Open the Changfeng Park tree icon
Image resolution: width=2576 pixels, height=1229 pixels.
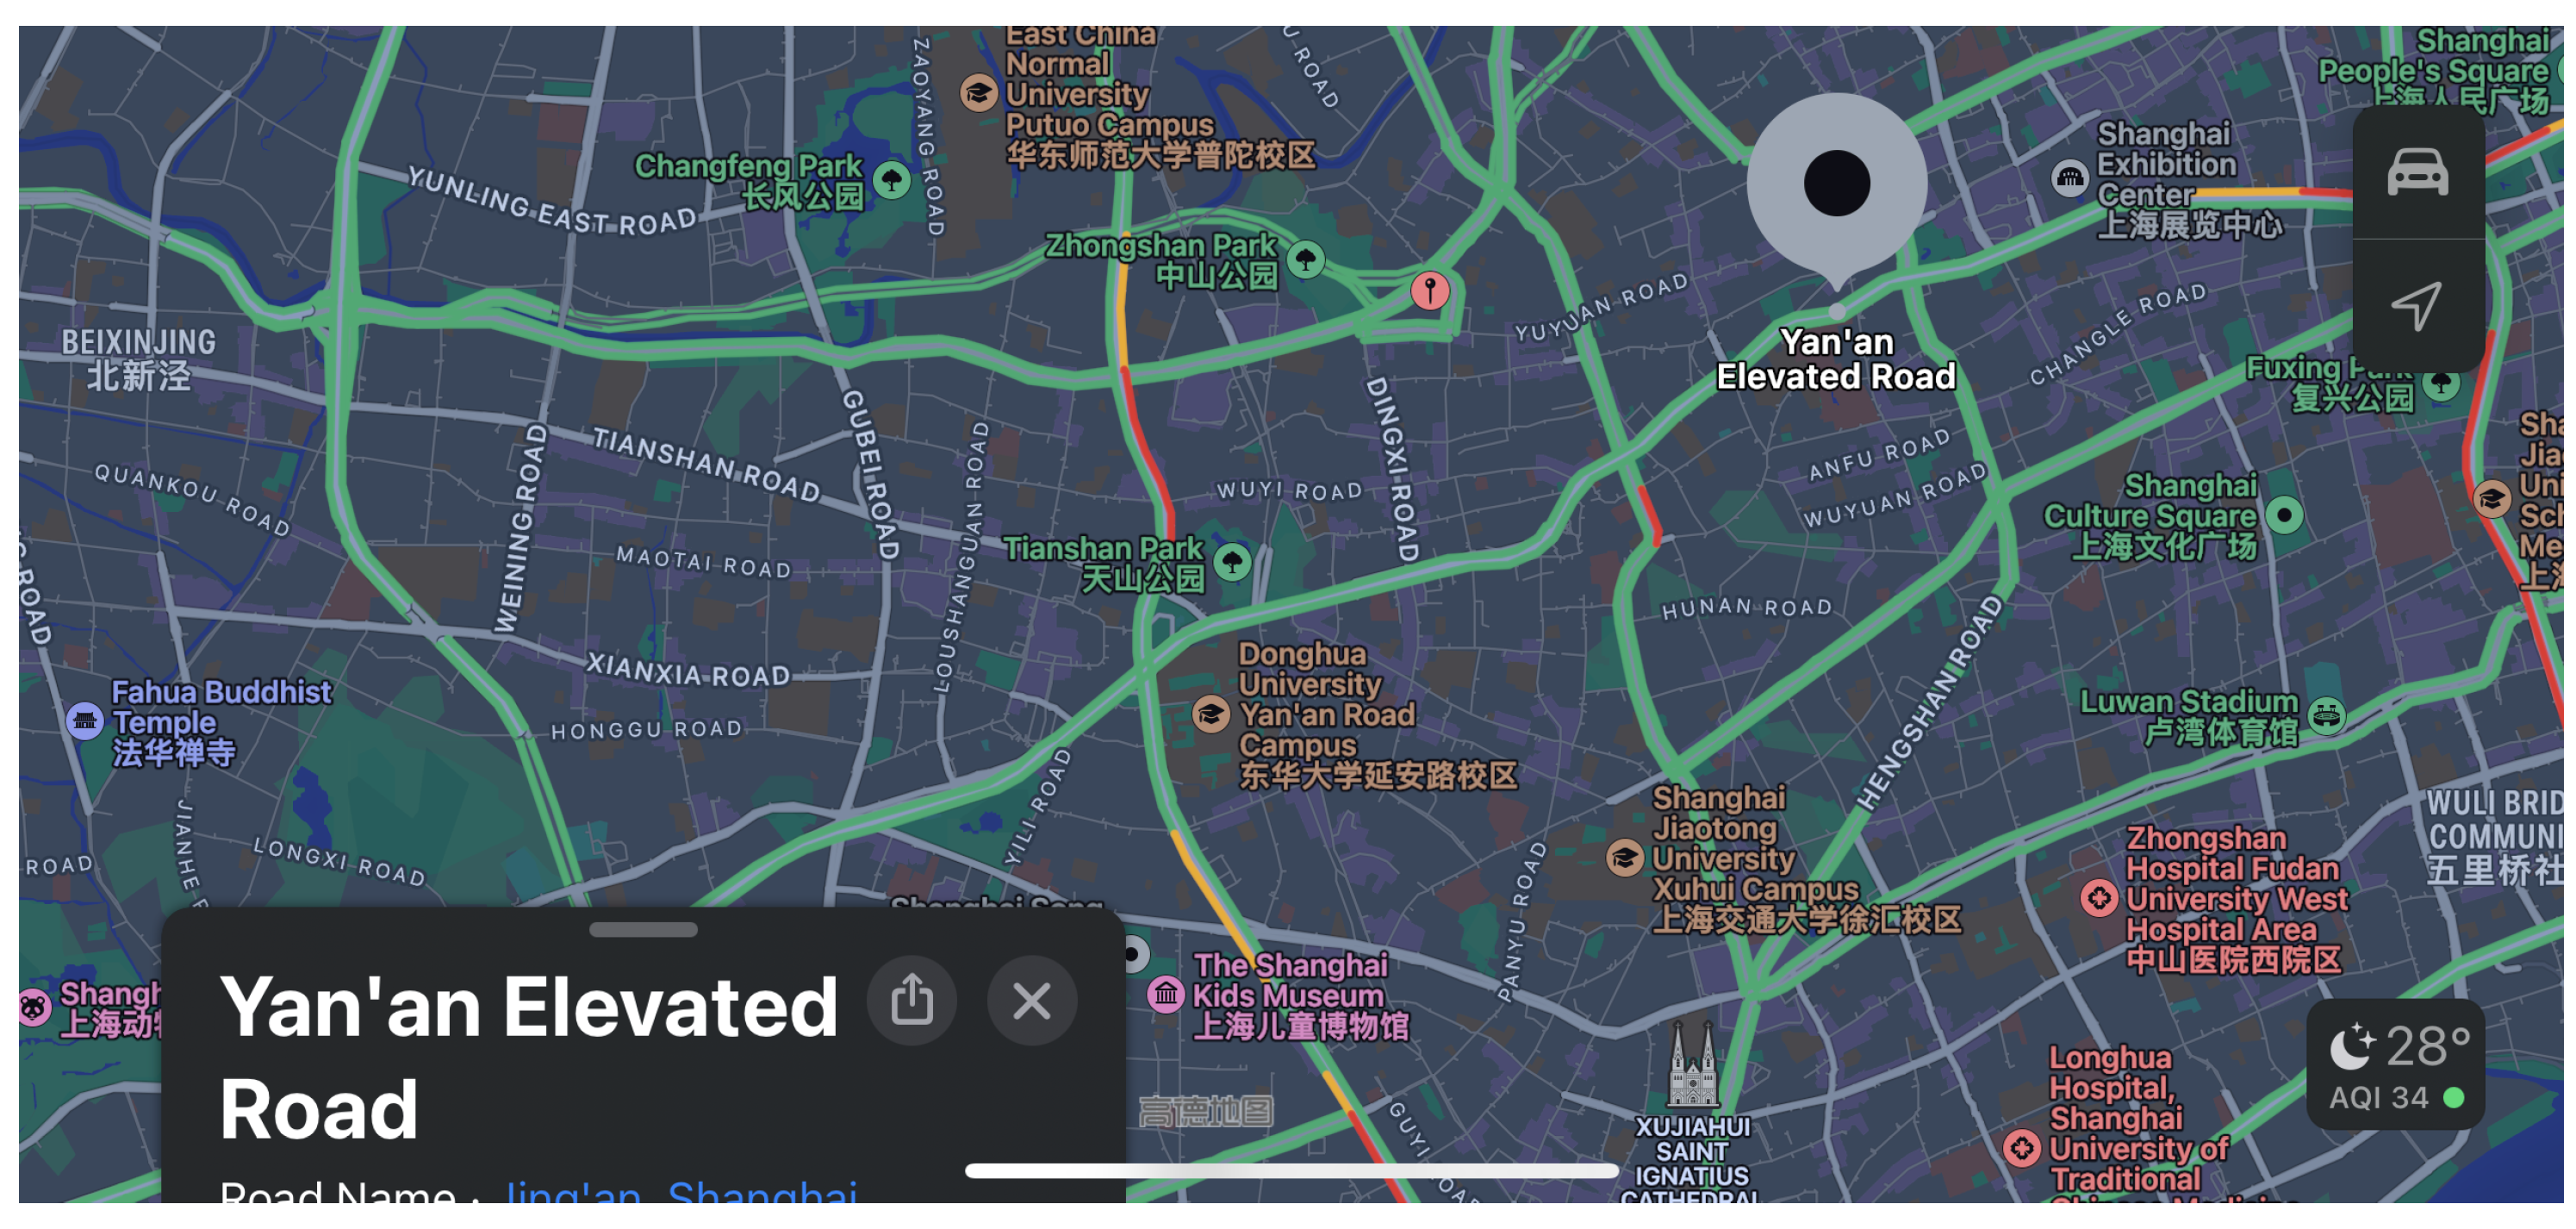pyautogui.click(x=891, y=181)
